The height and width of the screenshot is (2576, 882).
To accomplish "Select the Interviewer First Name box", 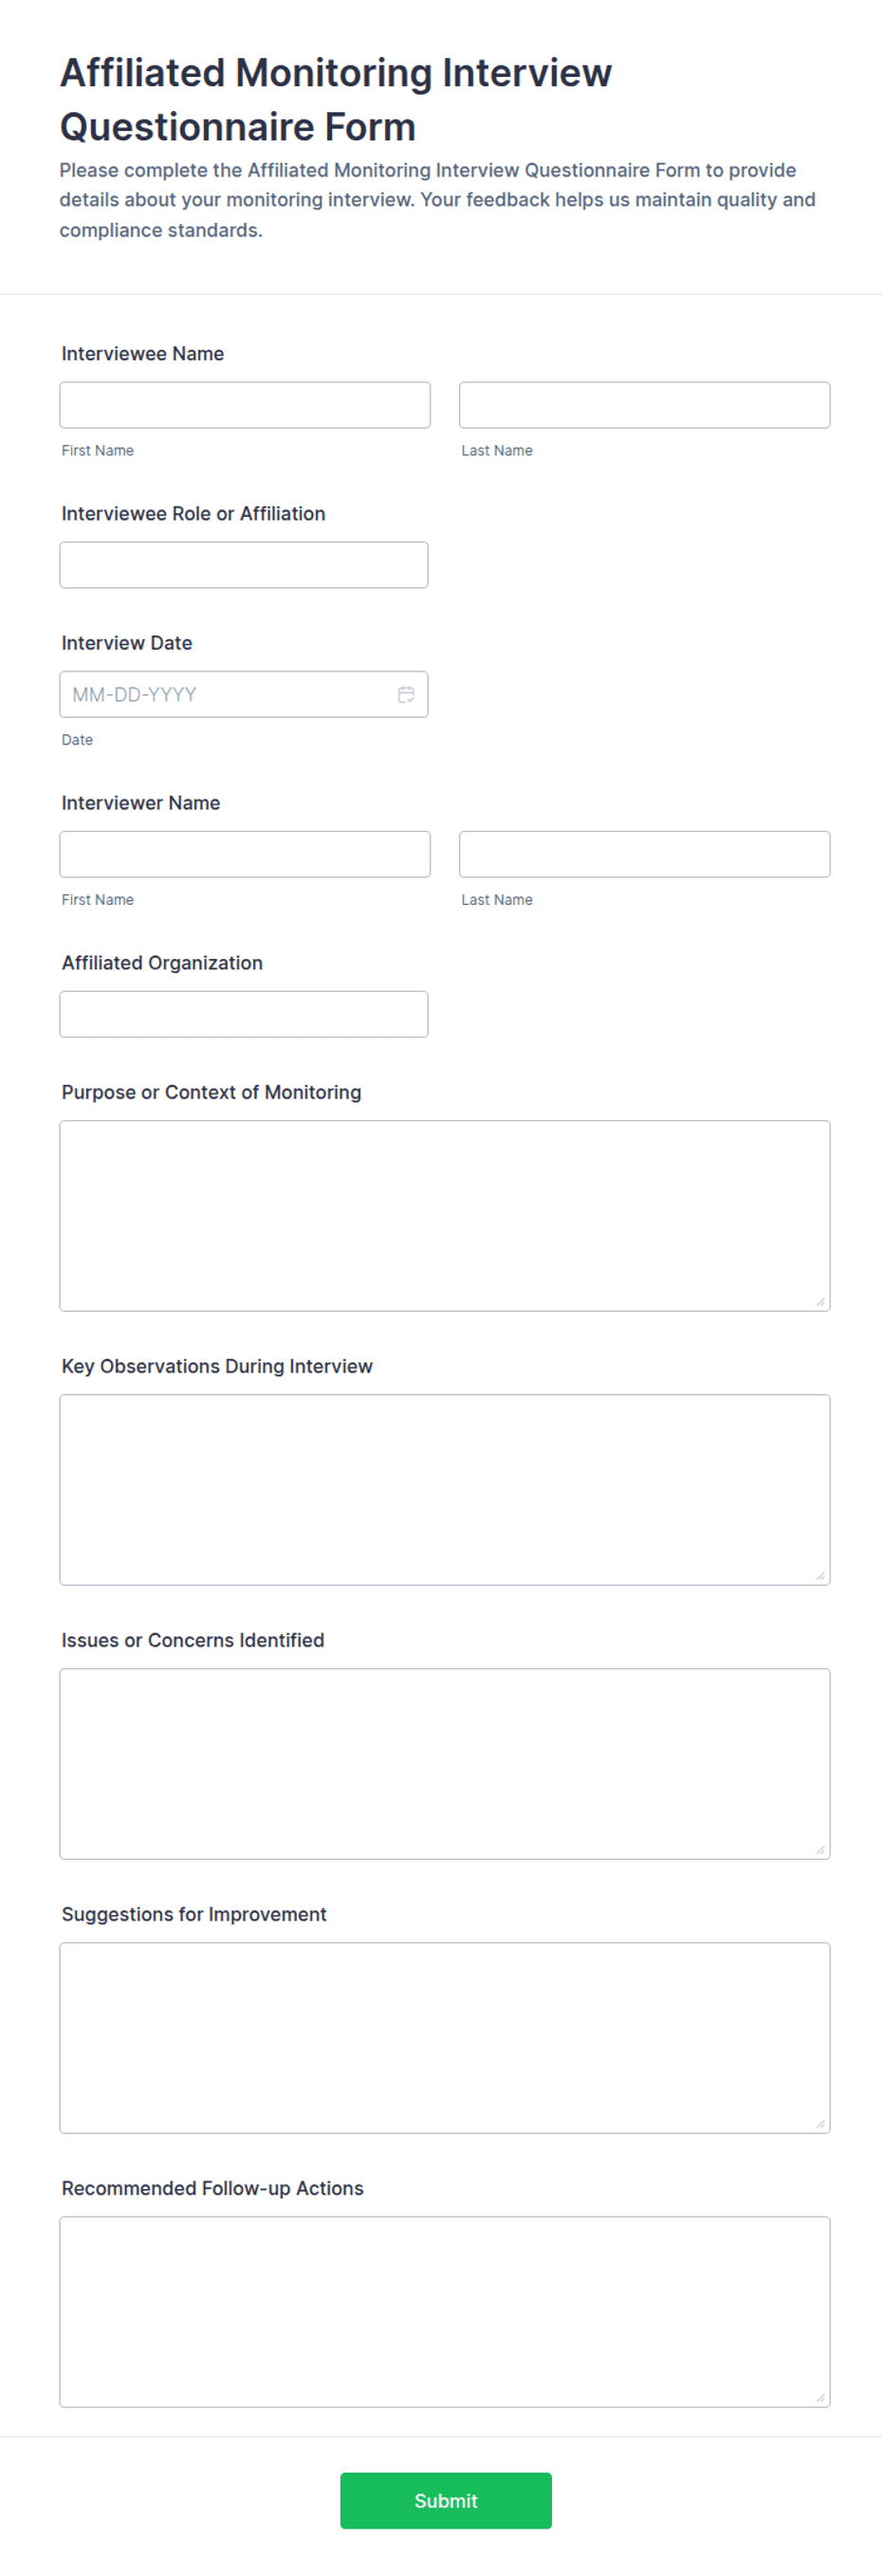I will click(245, 854).
